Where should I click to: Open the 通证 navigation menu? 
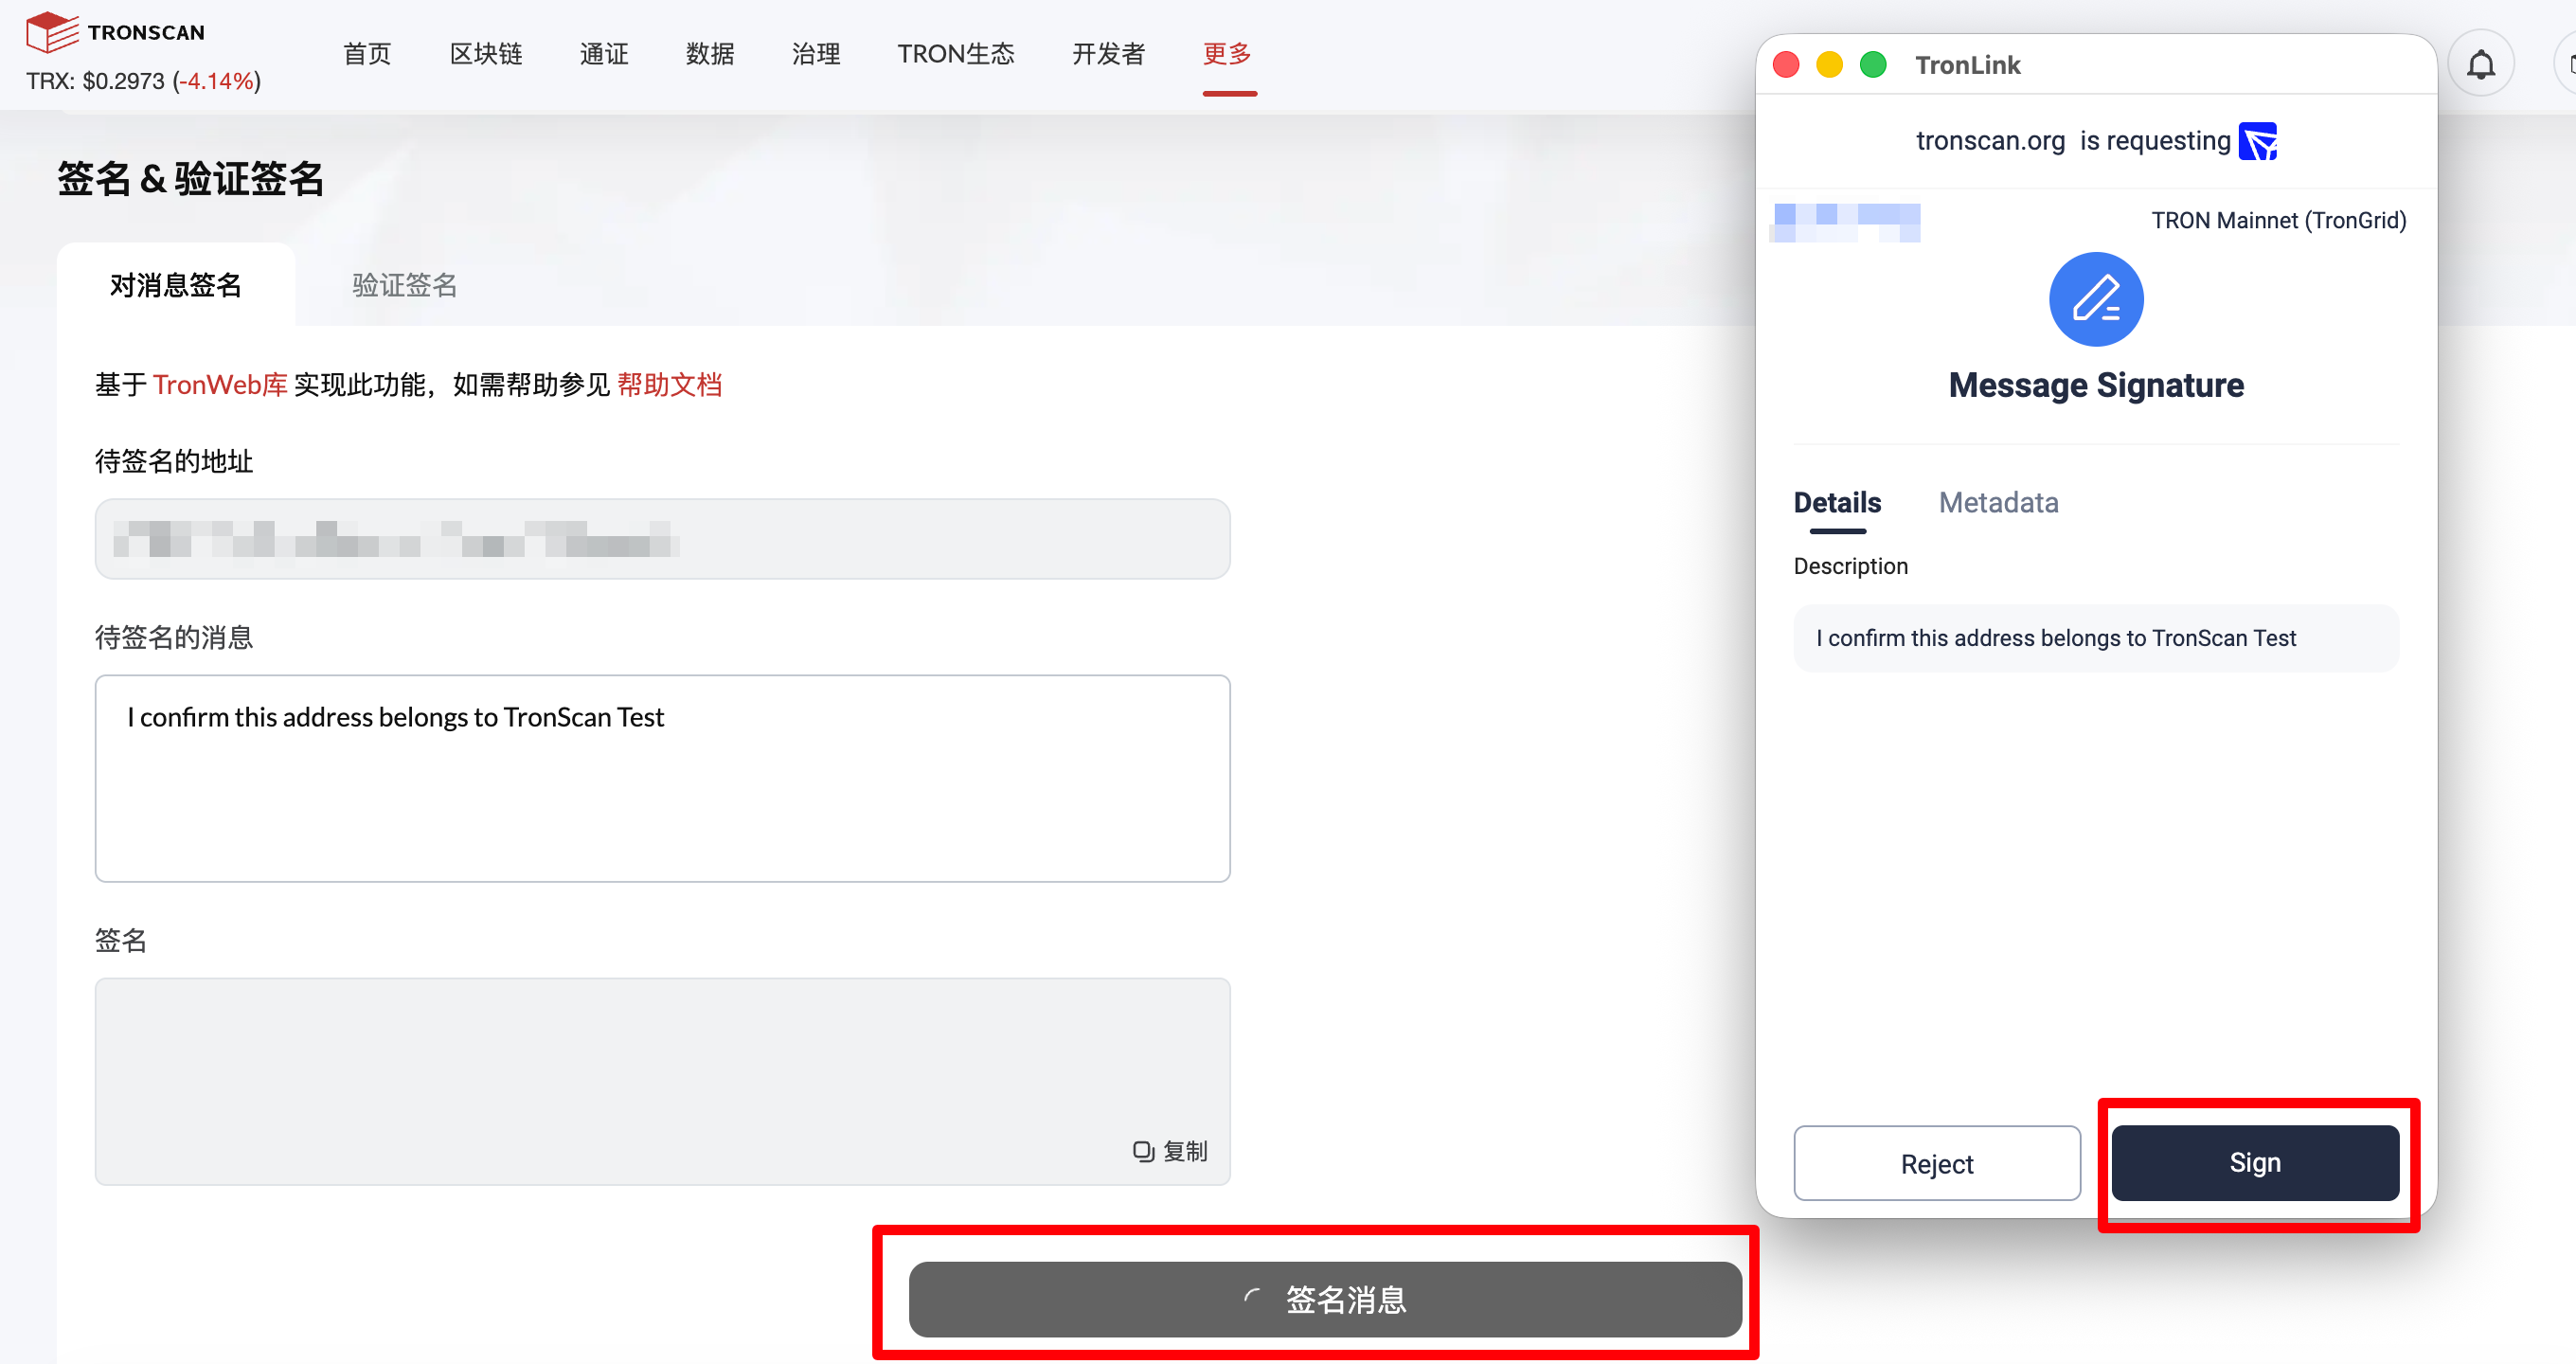click(604, 54)
